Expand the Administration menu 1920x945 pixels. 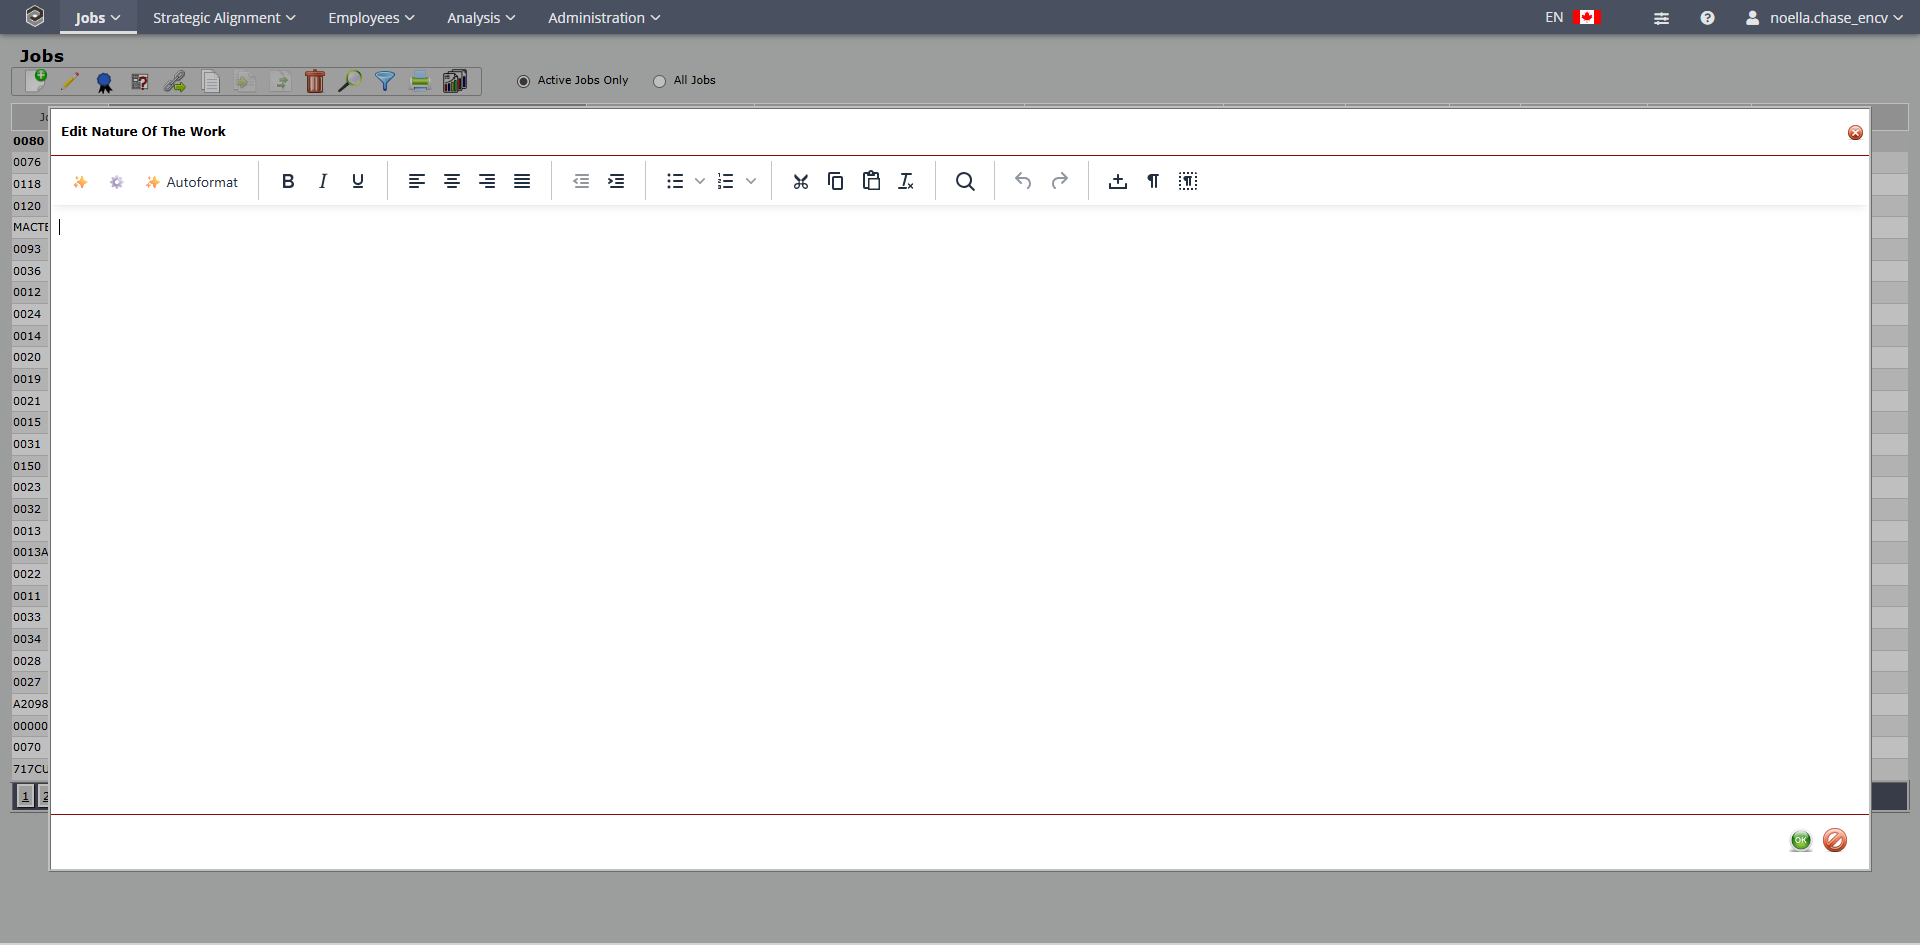pos(602,17)
